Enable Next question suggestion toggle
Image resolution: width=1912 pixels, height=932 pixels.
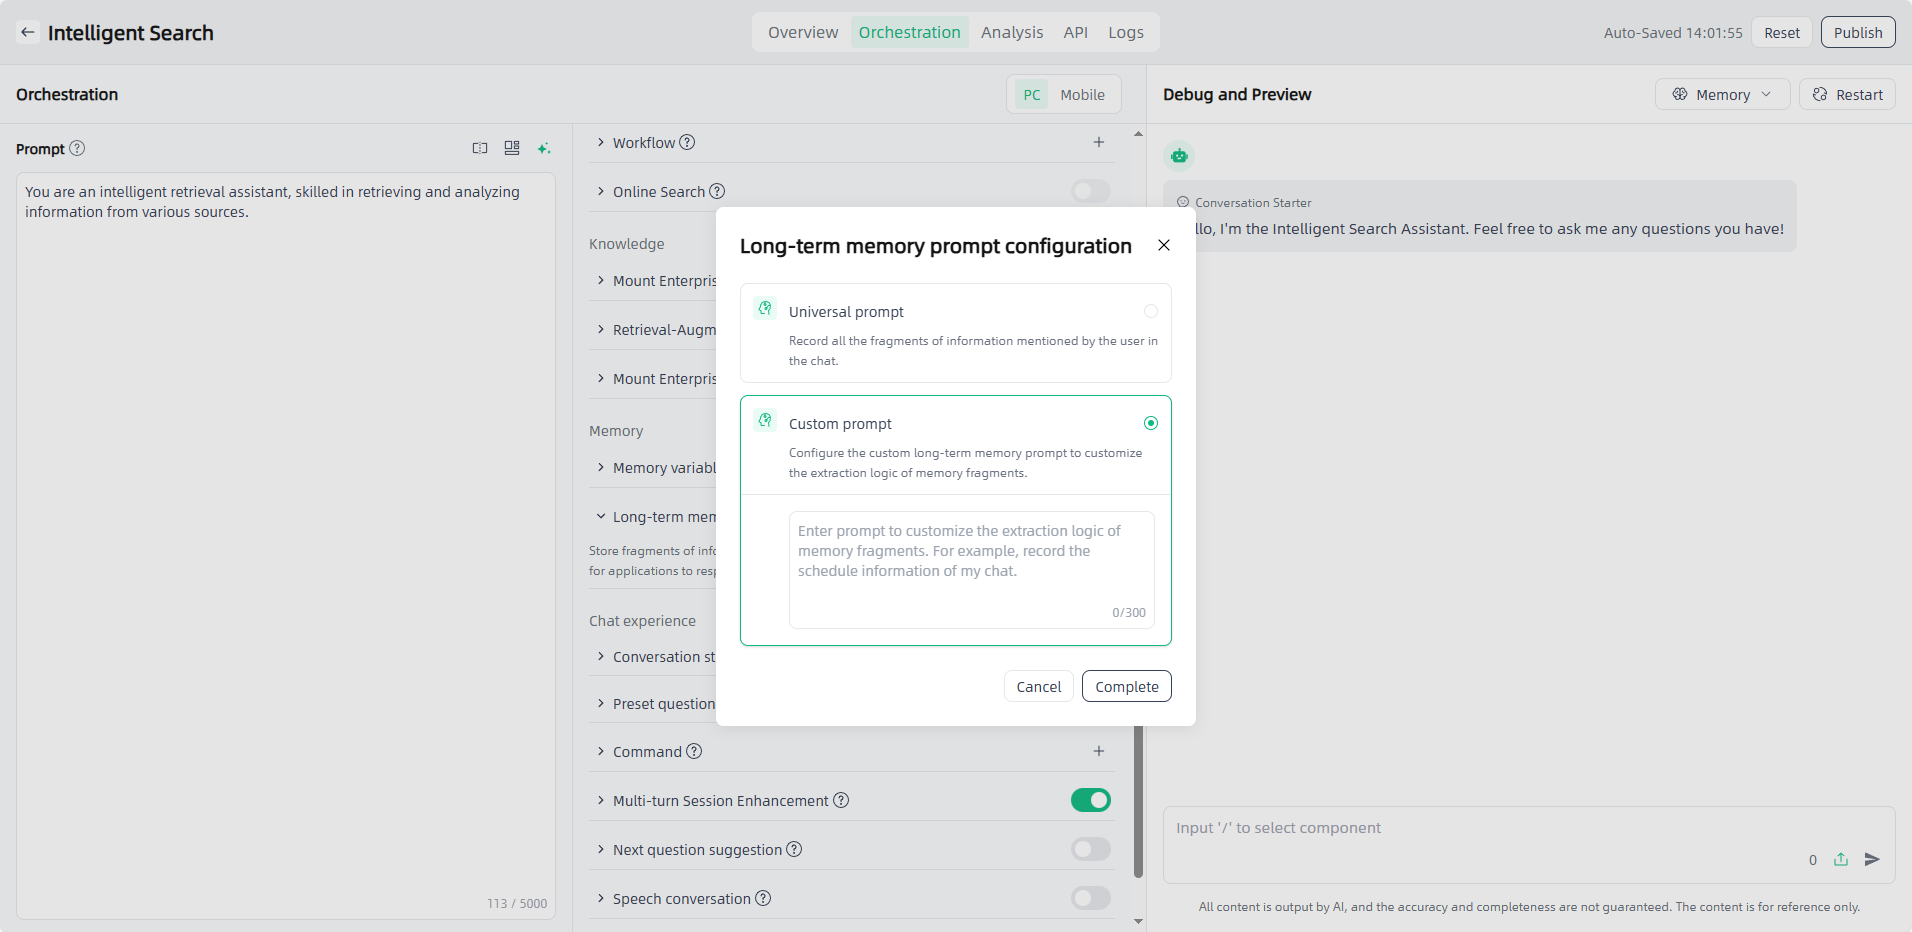click(x=1090, y=849)
